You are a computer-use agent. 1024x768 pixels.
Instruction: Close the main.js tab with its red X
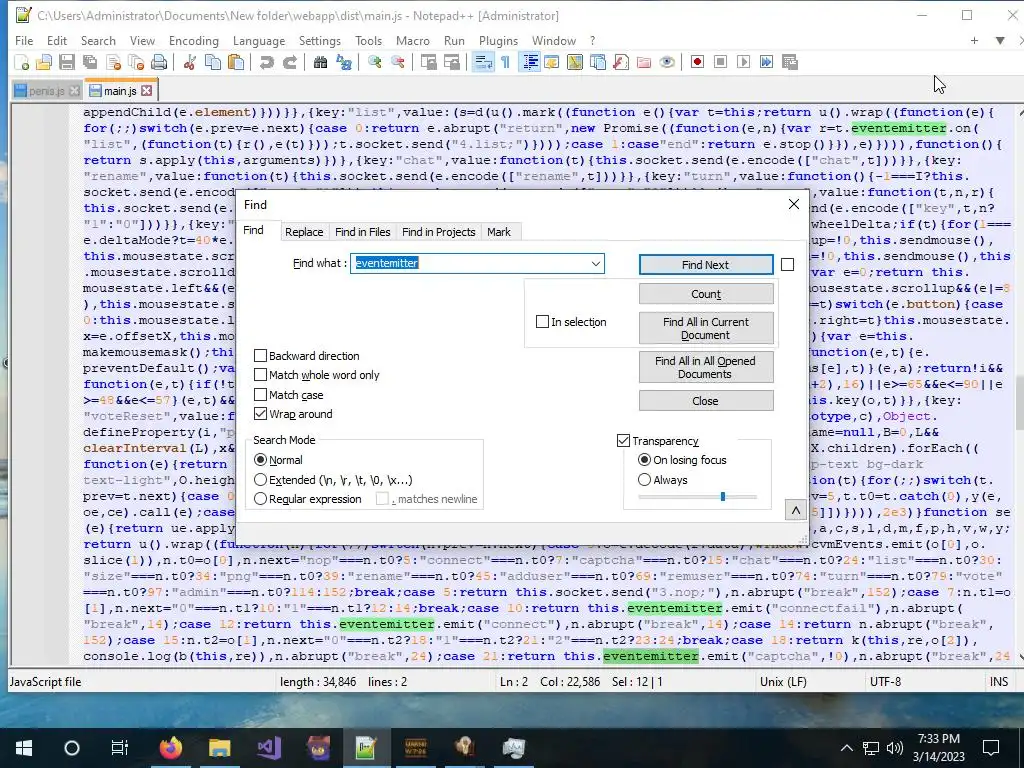coord(147,90)
